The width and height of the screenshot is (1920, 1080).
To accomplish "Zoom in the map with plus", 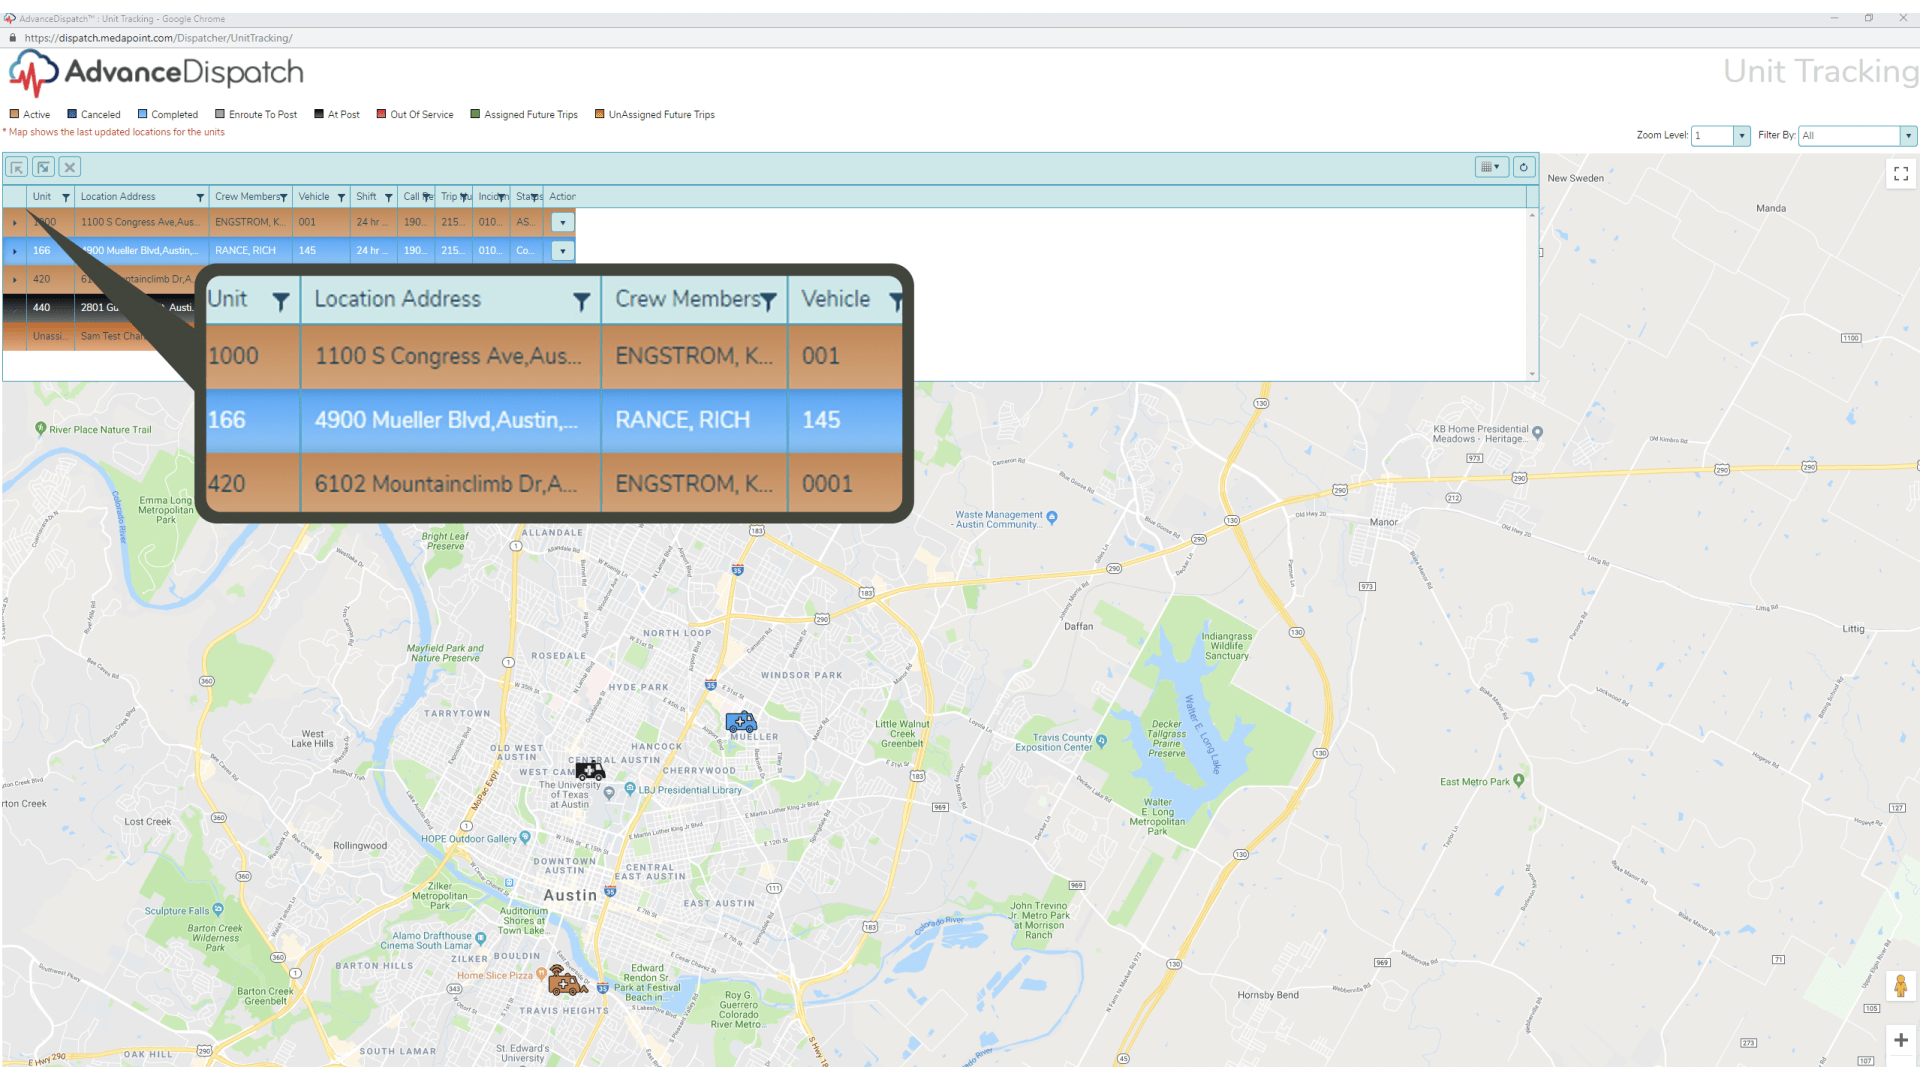I will click(1900, 1040).
